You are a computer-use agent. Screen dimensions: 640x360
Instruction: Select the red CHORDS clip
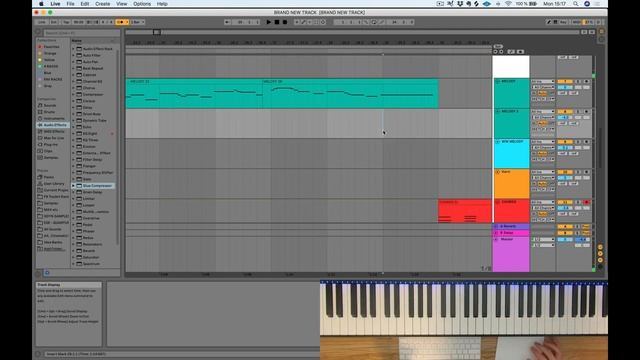464,211
